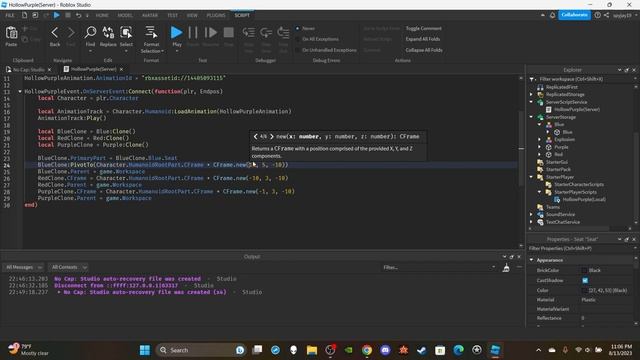Collapse the StarterPlayer tree node
This screenshot has width=640, height=360.
point(531,177)
